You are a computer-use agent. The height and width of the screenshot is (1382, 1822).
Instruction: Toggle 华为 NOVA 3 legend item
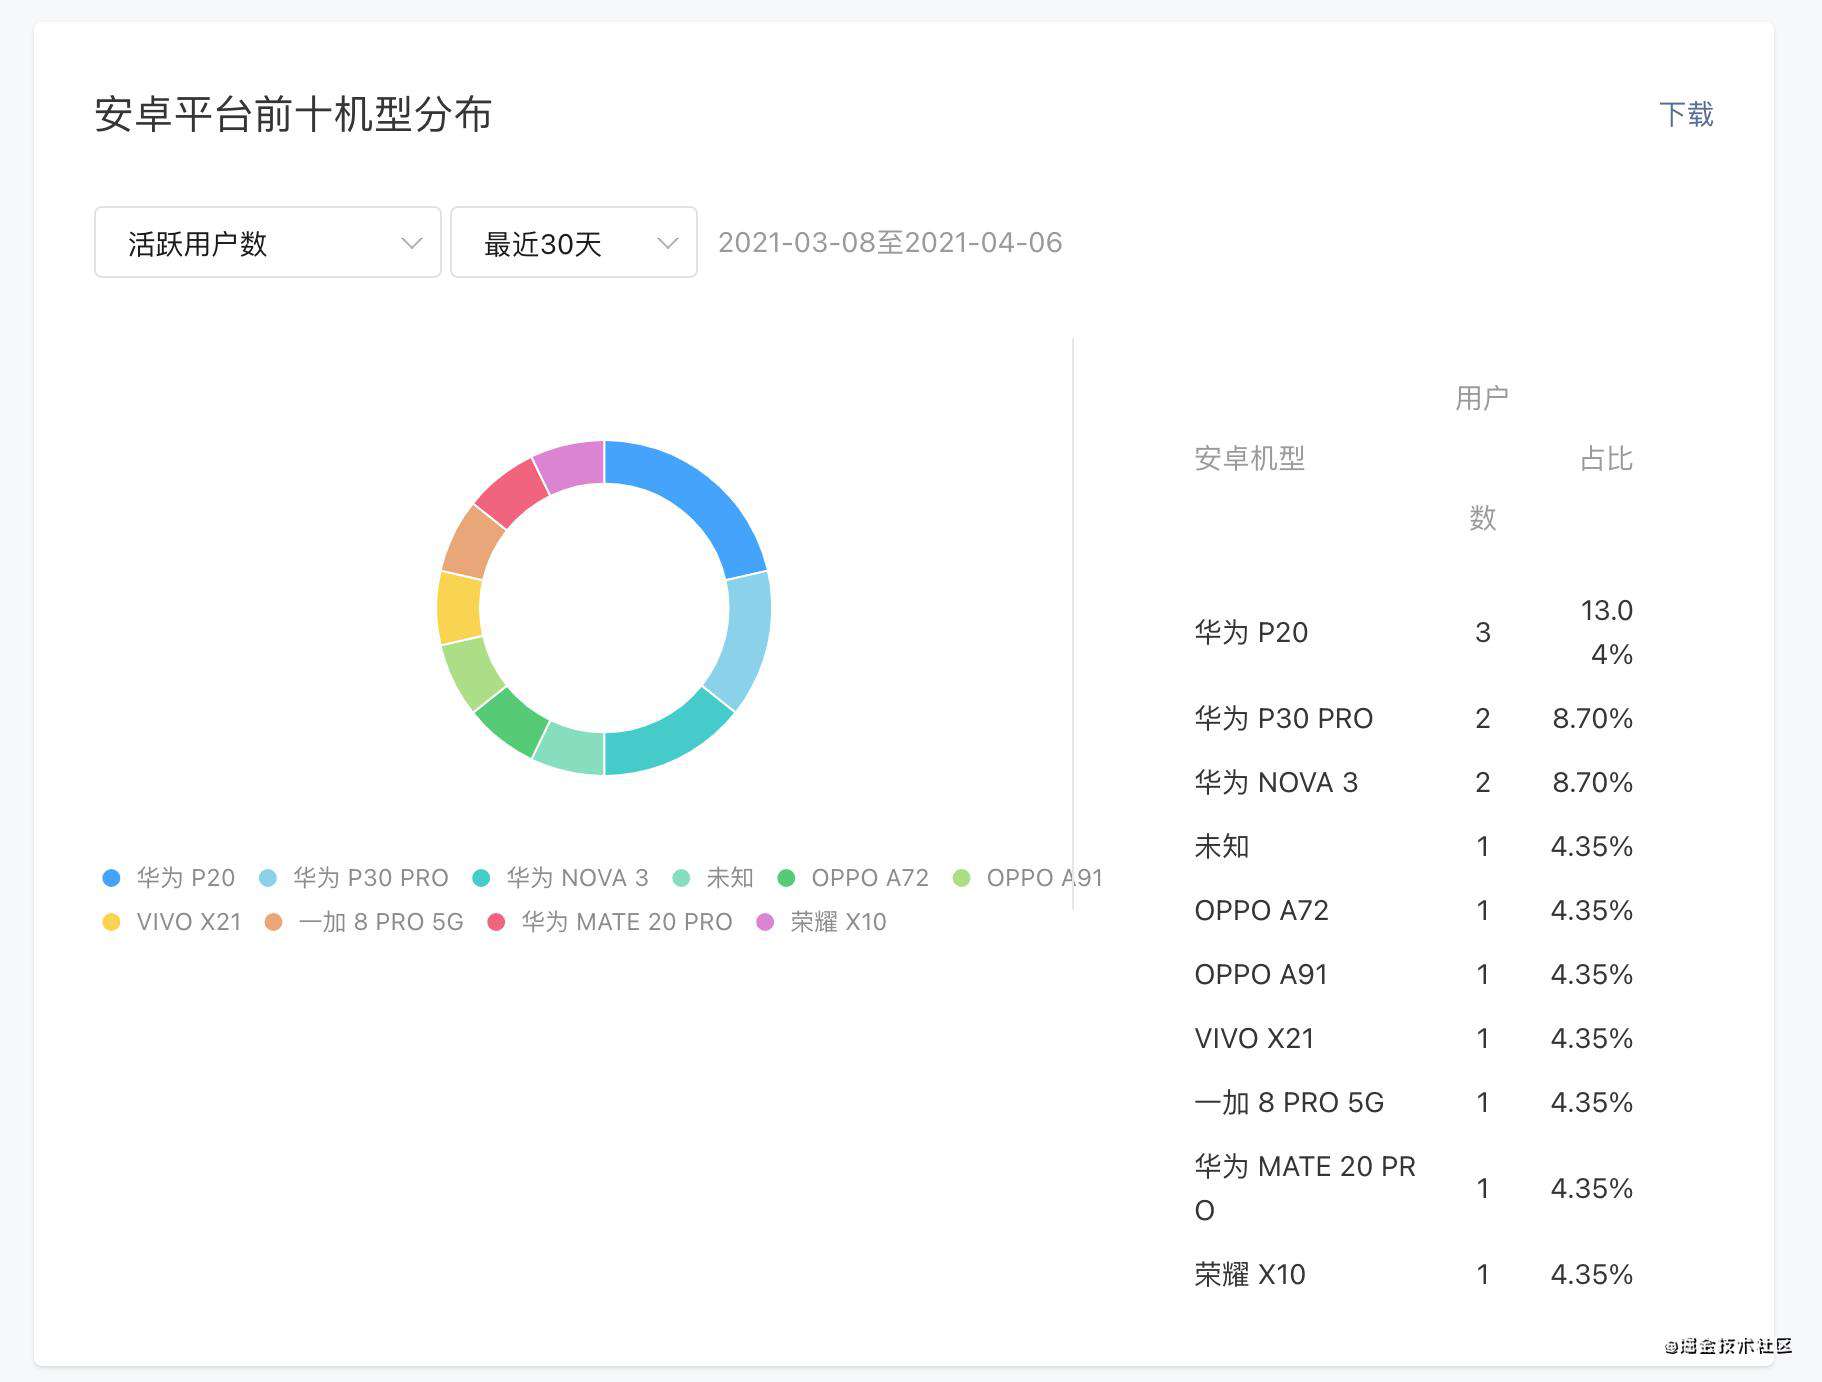(560, 878)
